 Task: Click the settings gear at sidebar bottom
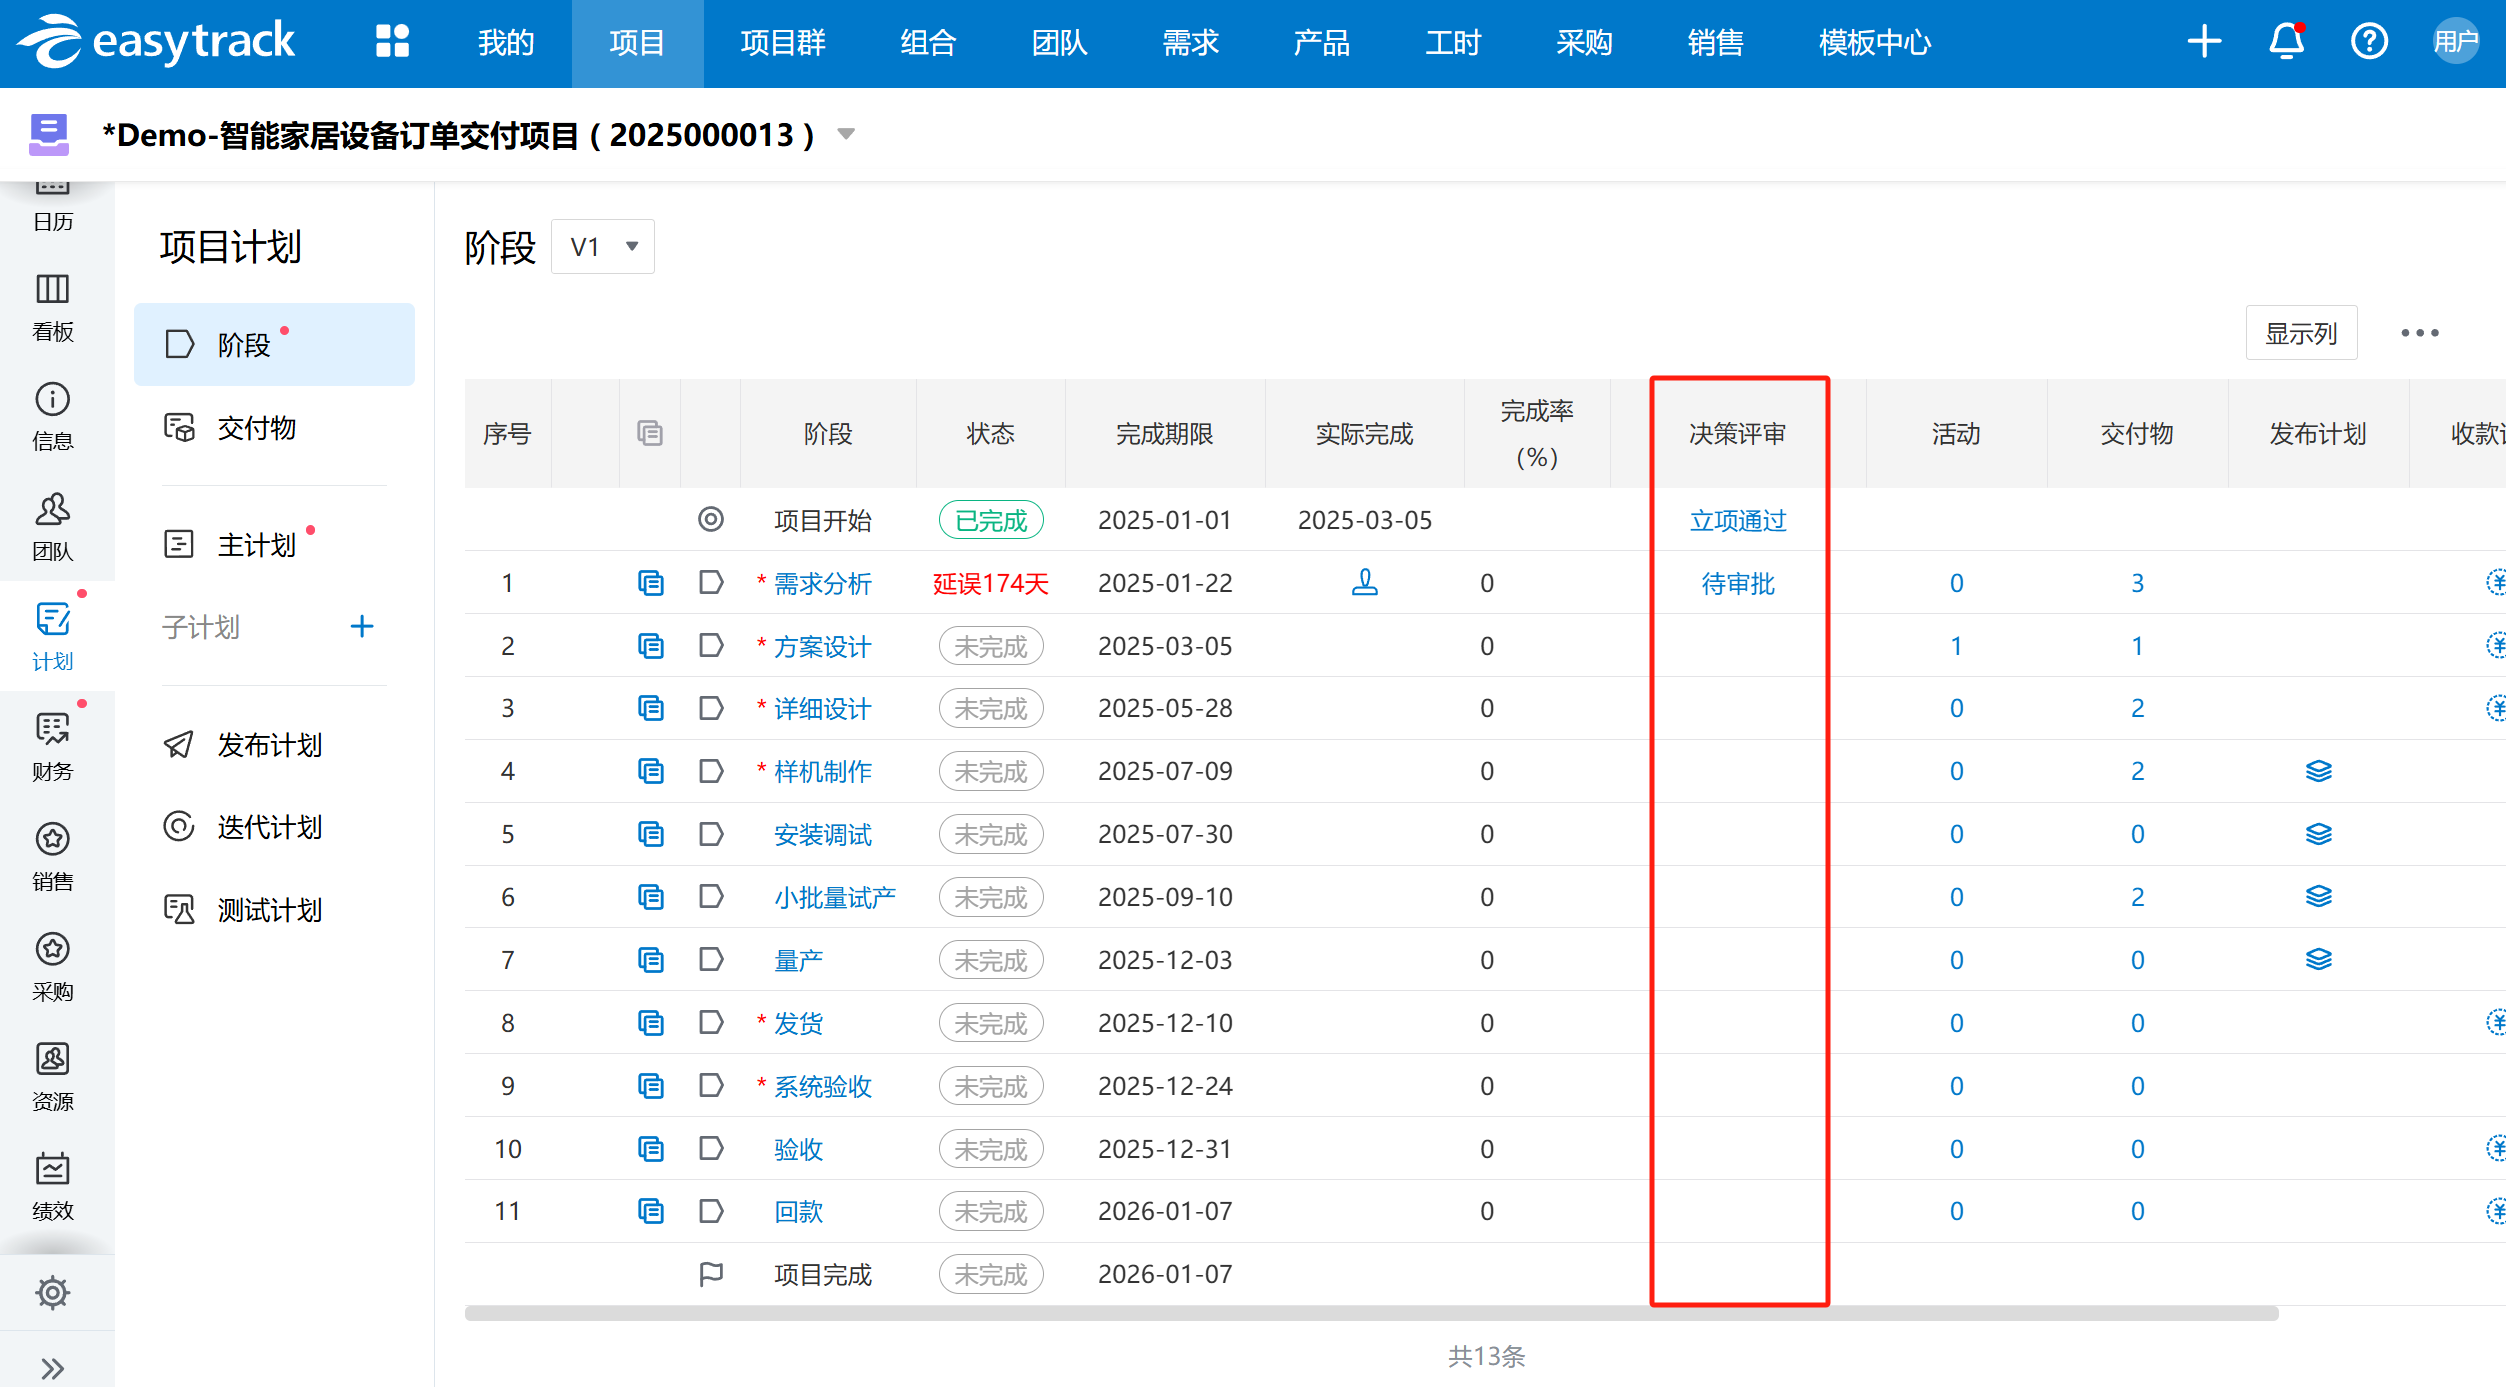pos(52,1292)
